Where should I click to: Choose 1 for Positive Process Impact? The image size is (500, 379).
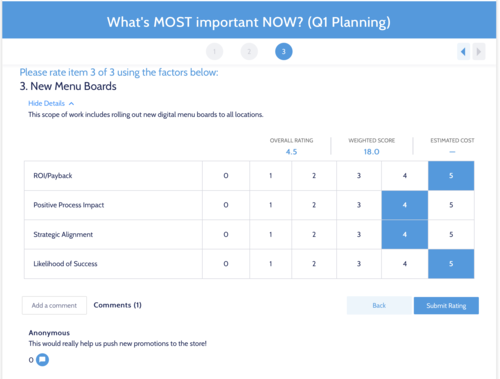click(271, 205)
